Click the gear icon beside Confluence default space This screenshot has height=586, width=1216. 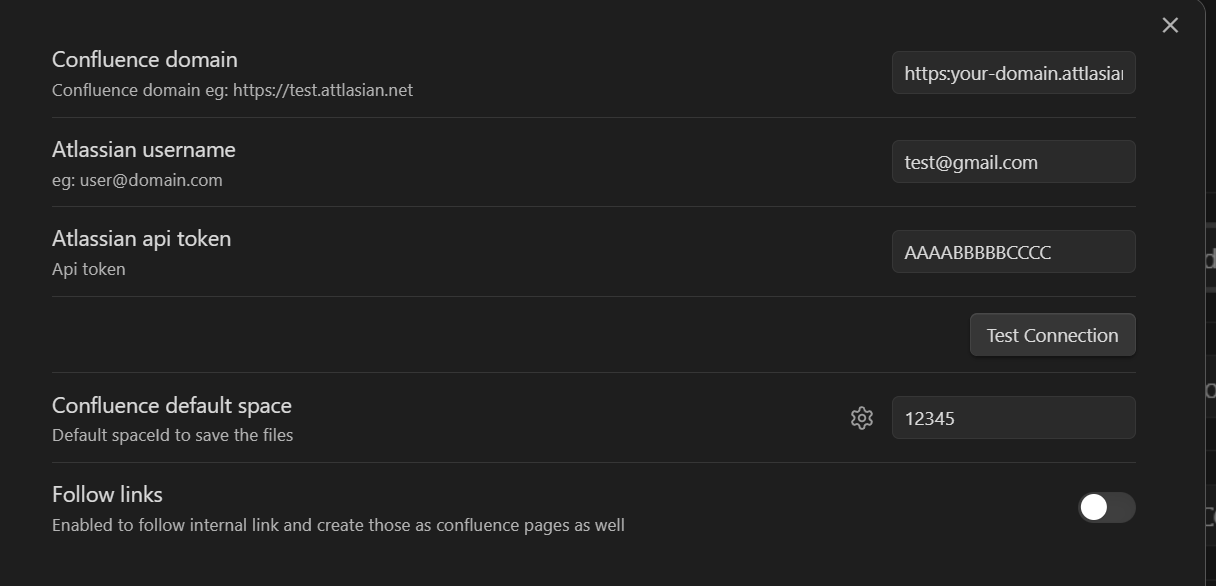861,418
